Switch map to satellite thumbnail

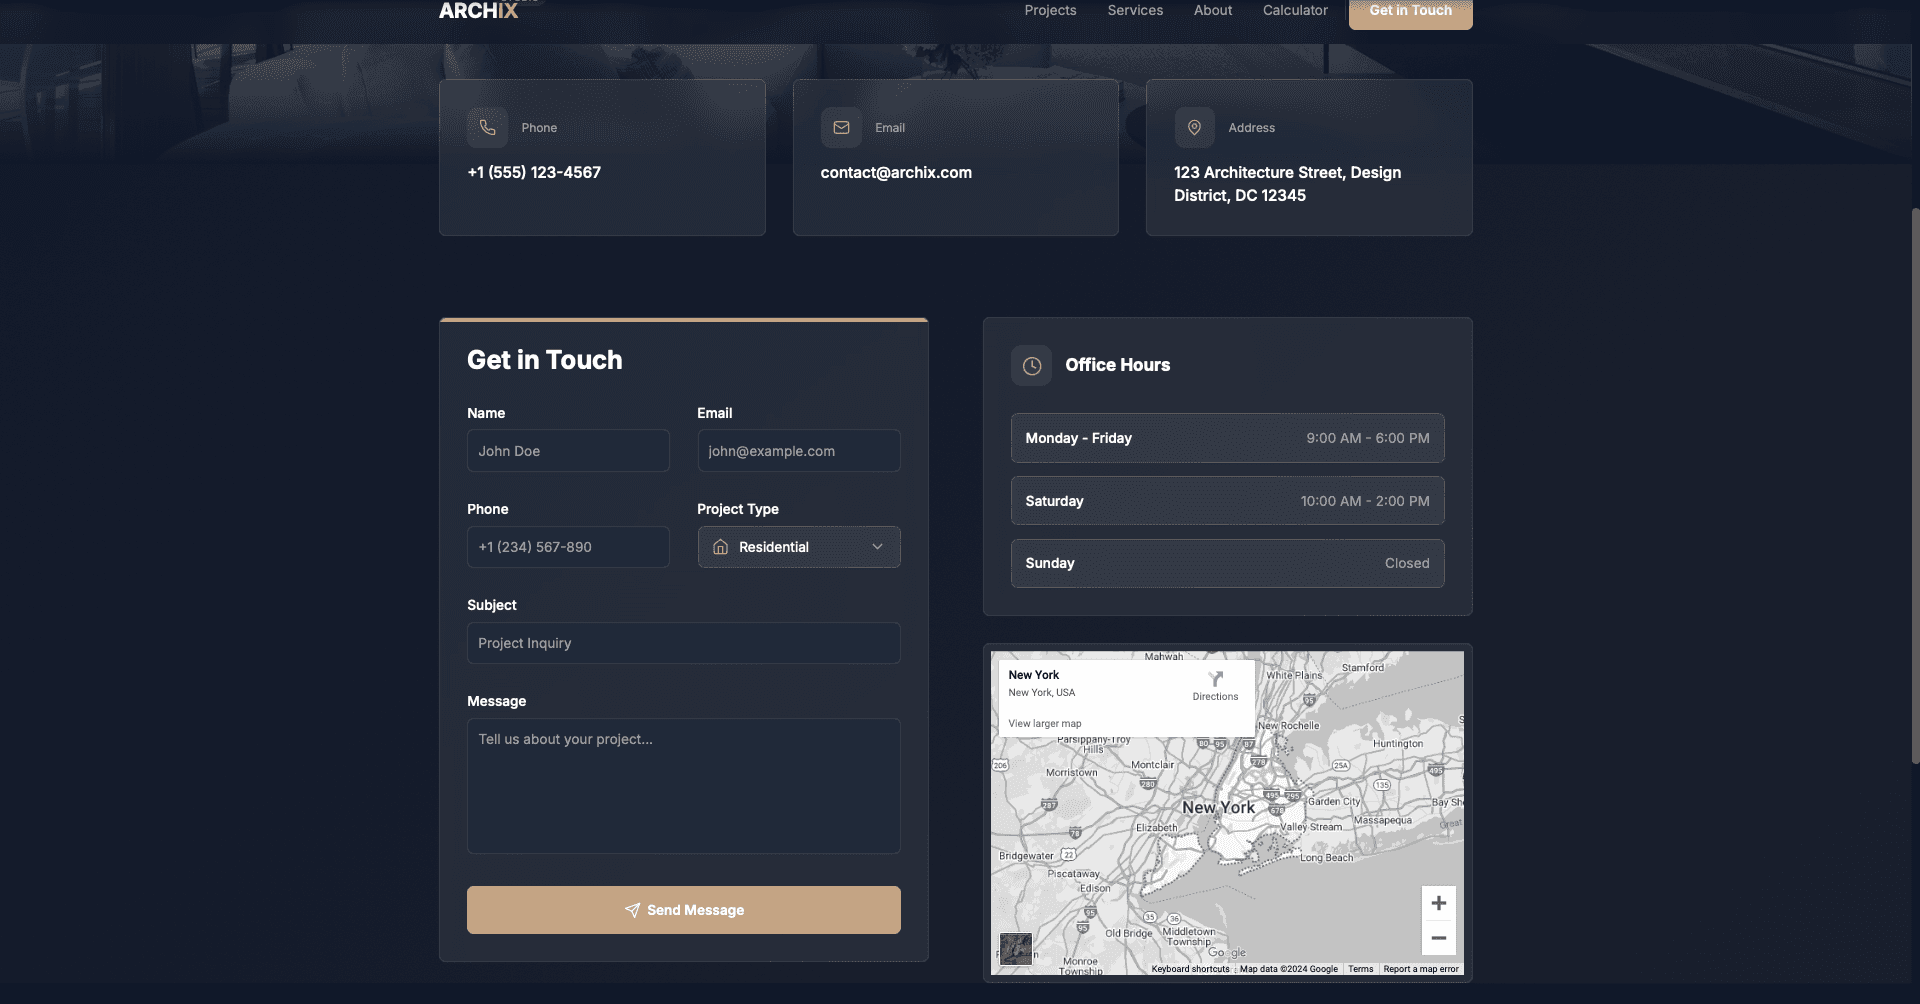(x=1015, y=949)
